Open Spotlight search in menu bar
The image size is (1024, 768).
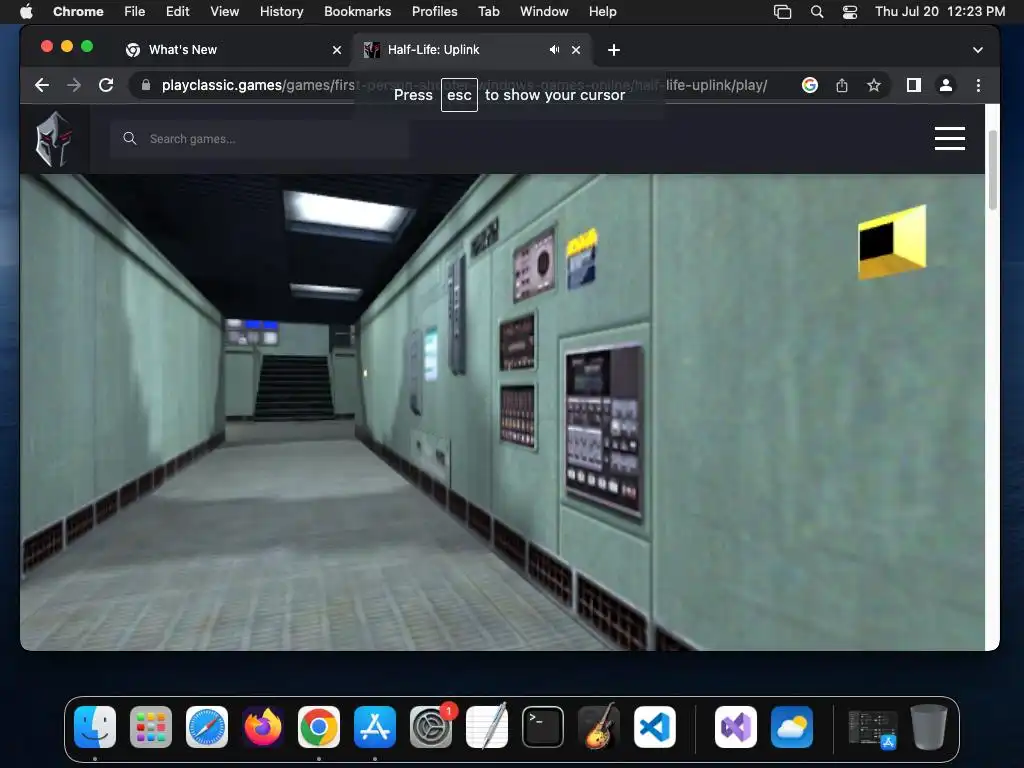pyautogui.click(x=816, y=12)
